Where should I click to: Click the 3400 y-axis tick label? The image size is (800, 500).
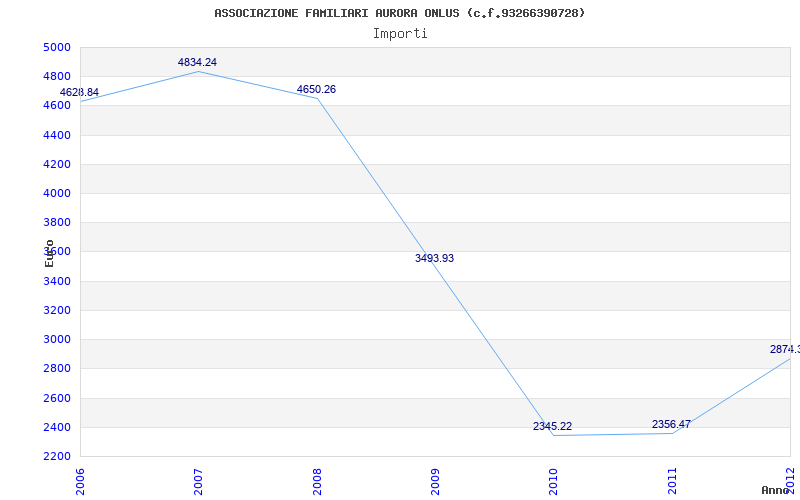pyautogui.click(x=57, y=281)
